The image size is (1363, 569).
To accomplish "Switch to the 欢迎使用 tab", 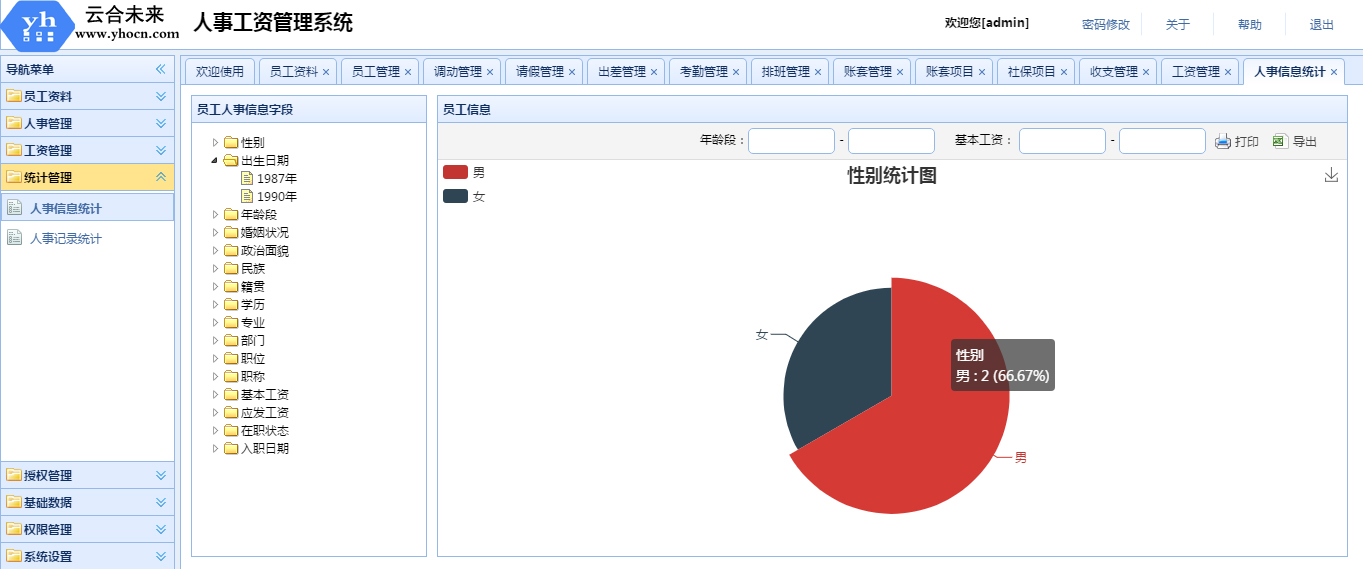I will 219,72.
